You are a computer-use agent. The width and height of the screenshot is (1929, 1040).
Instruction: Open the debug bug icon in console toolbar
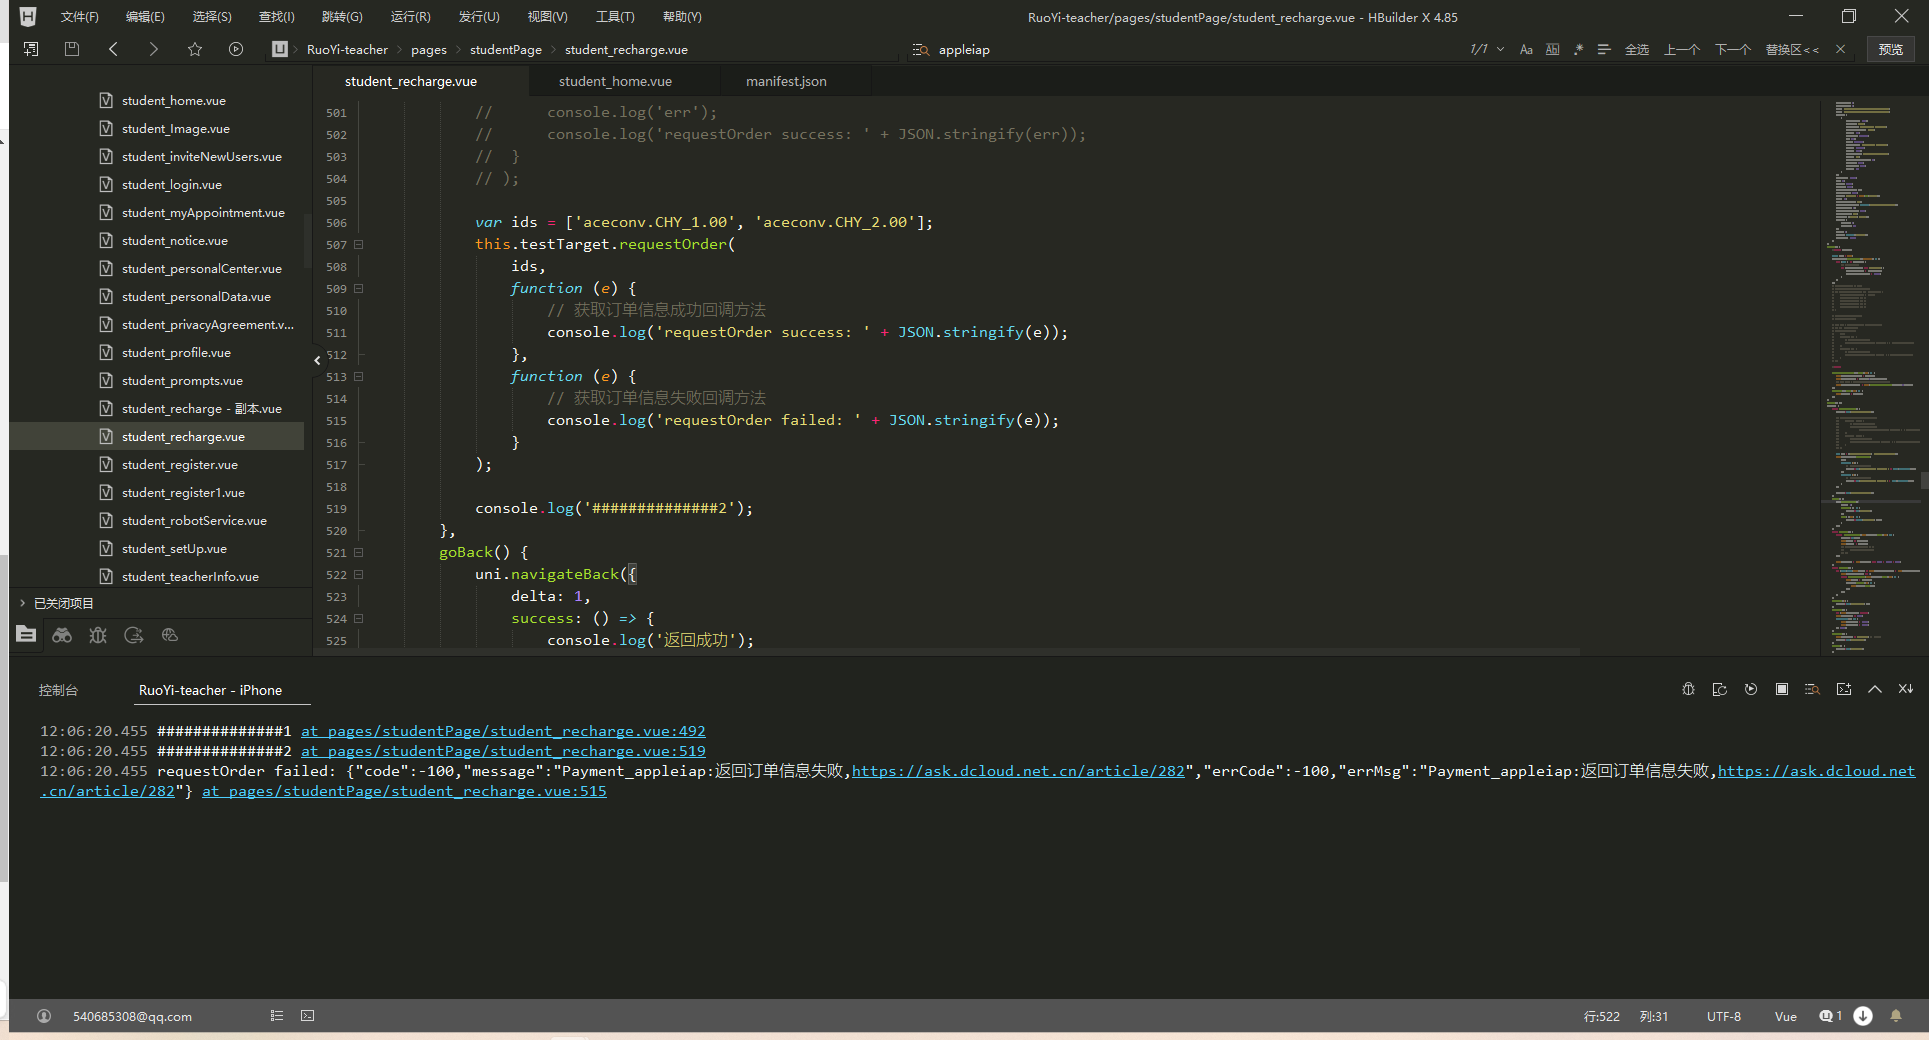(x=1688, y=689)
